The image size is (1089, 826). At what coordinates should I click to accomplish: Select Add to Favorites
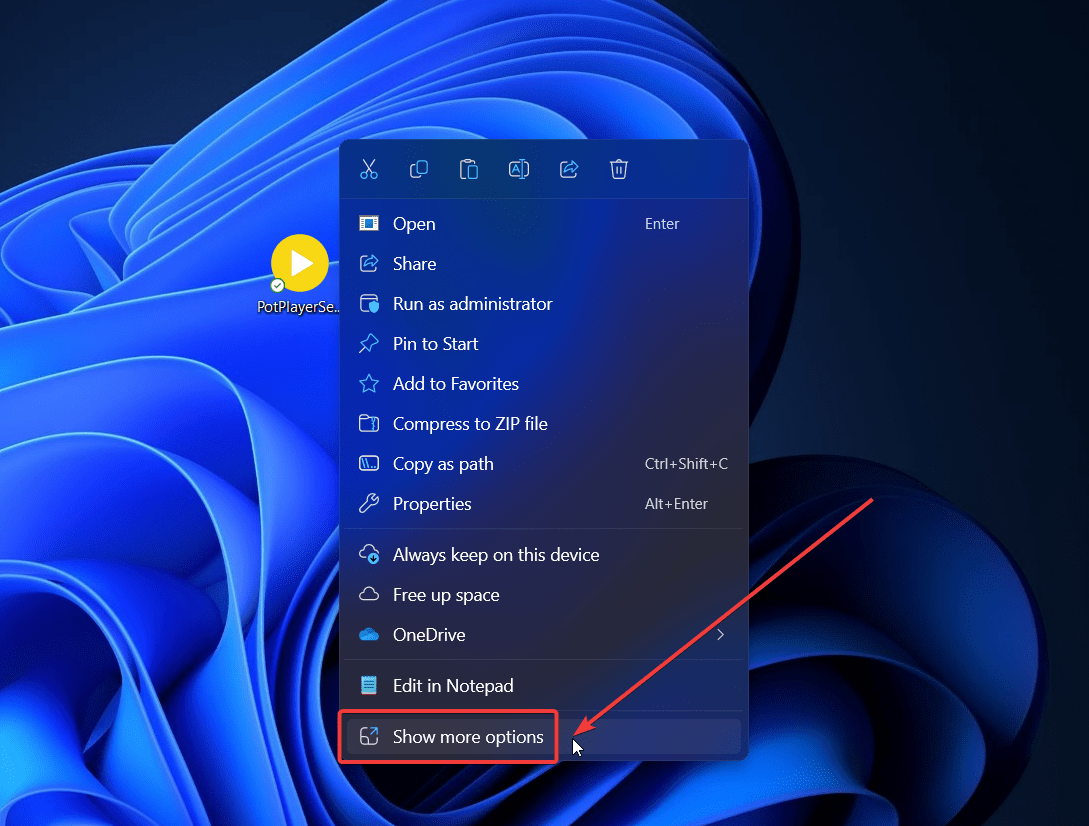coord(456,383)
